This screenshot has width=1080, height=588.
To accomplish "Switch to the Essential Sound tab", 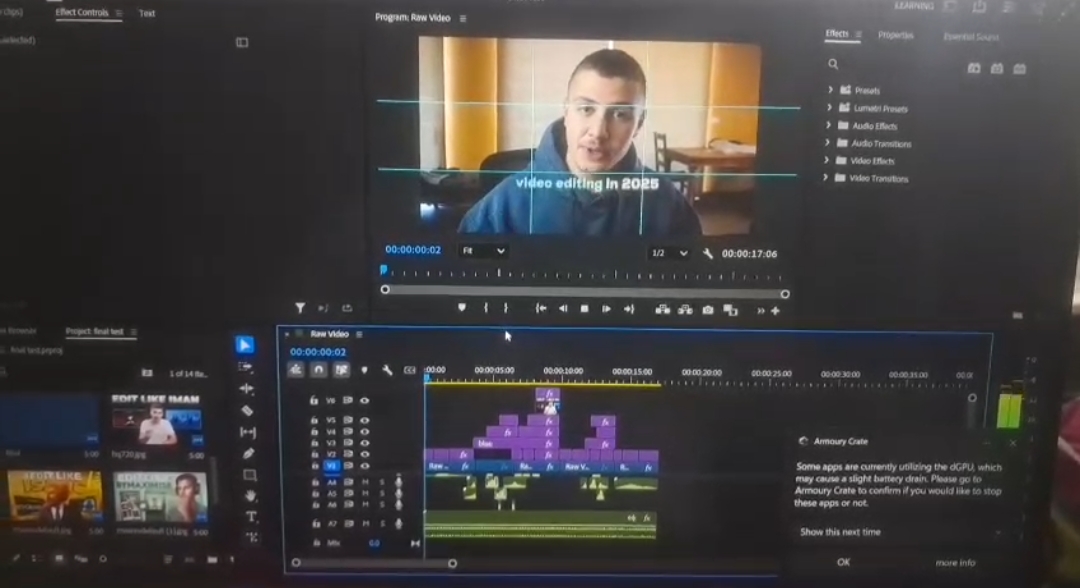I will tap(970, 37).
